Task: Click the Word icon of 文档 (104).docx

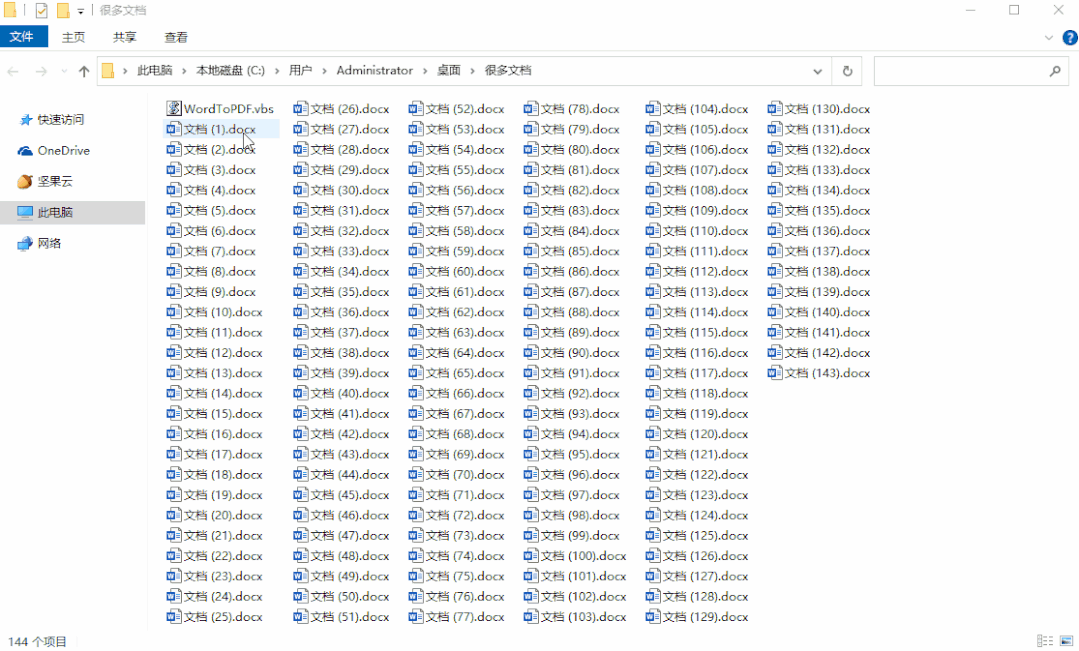Action: tap(652, 109)
